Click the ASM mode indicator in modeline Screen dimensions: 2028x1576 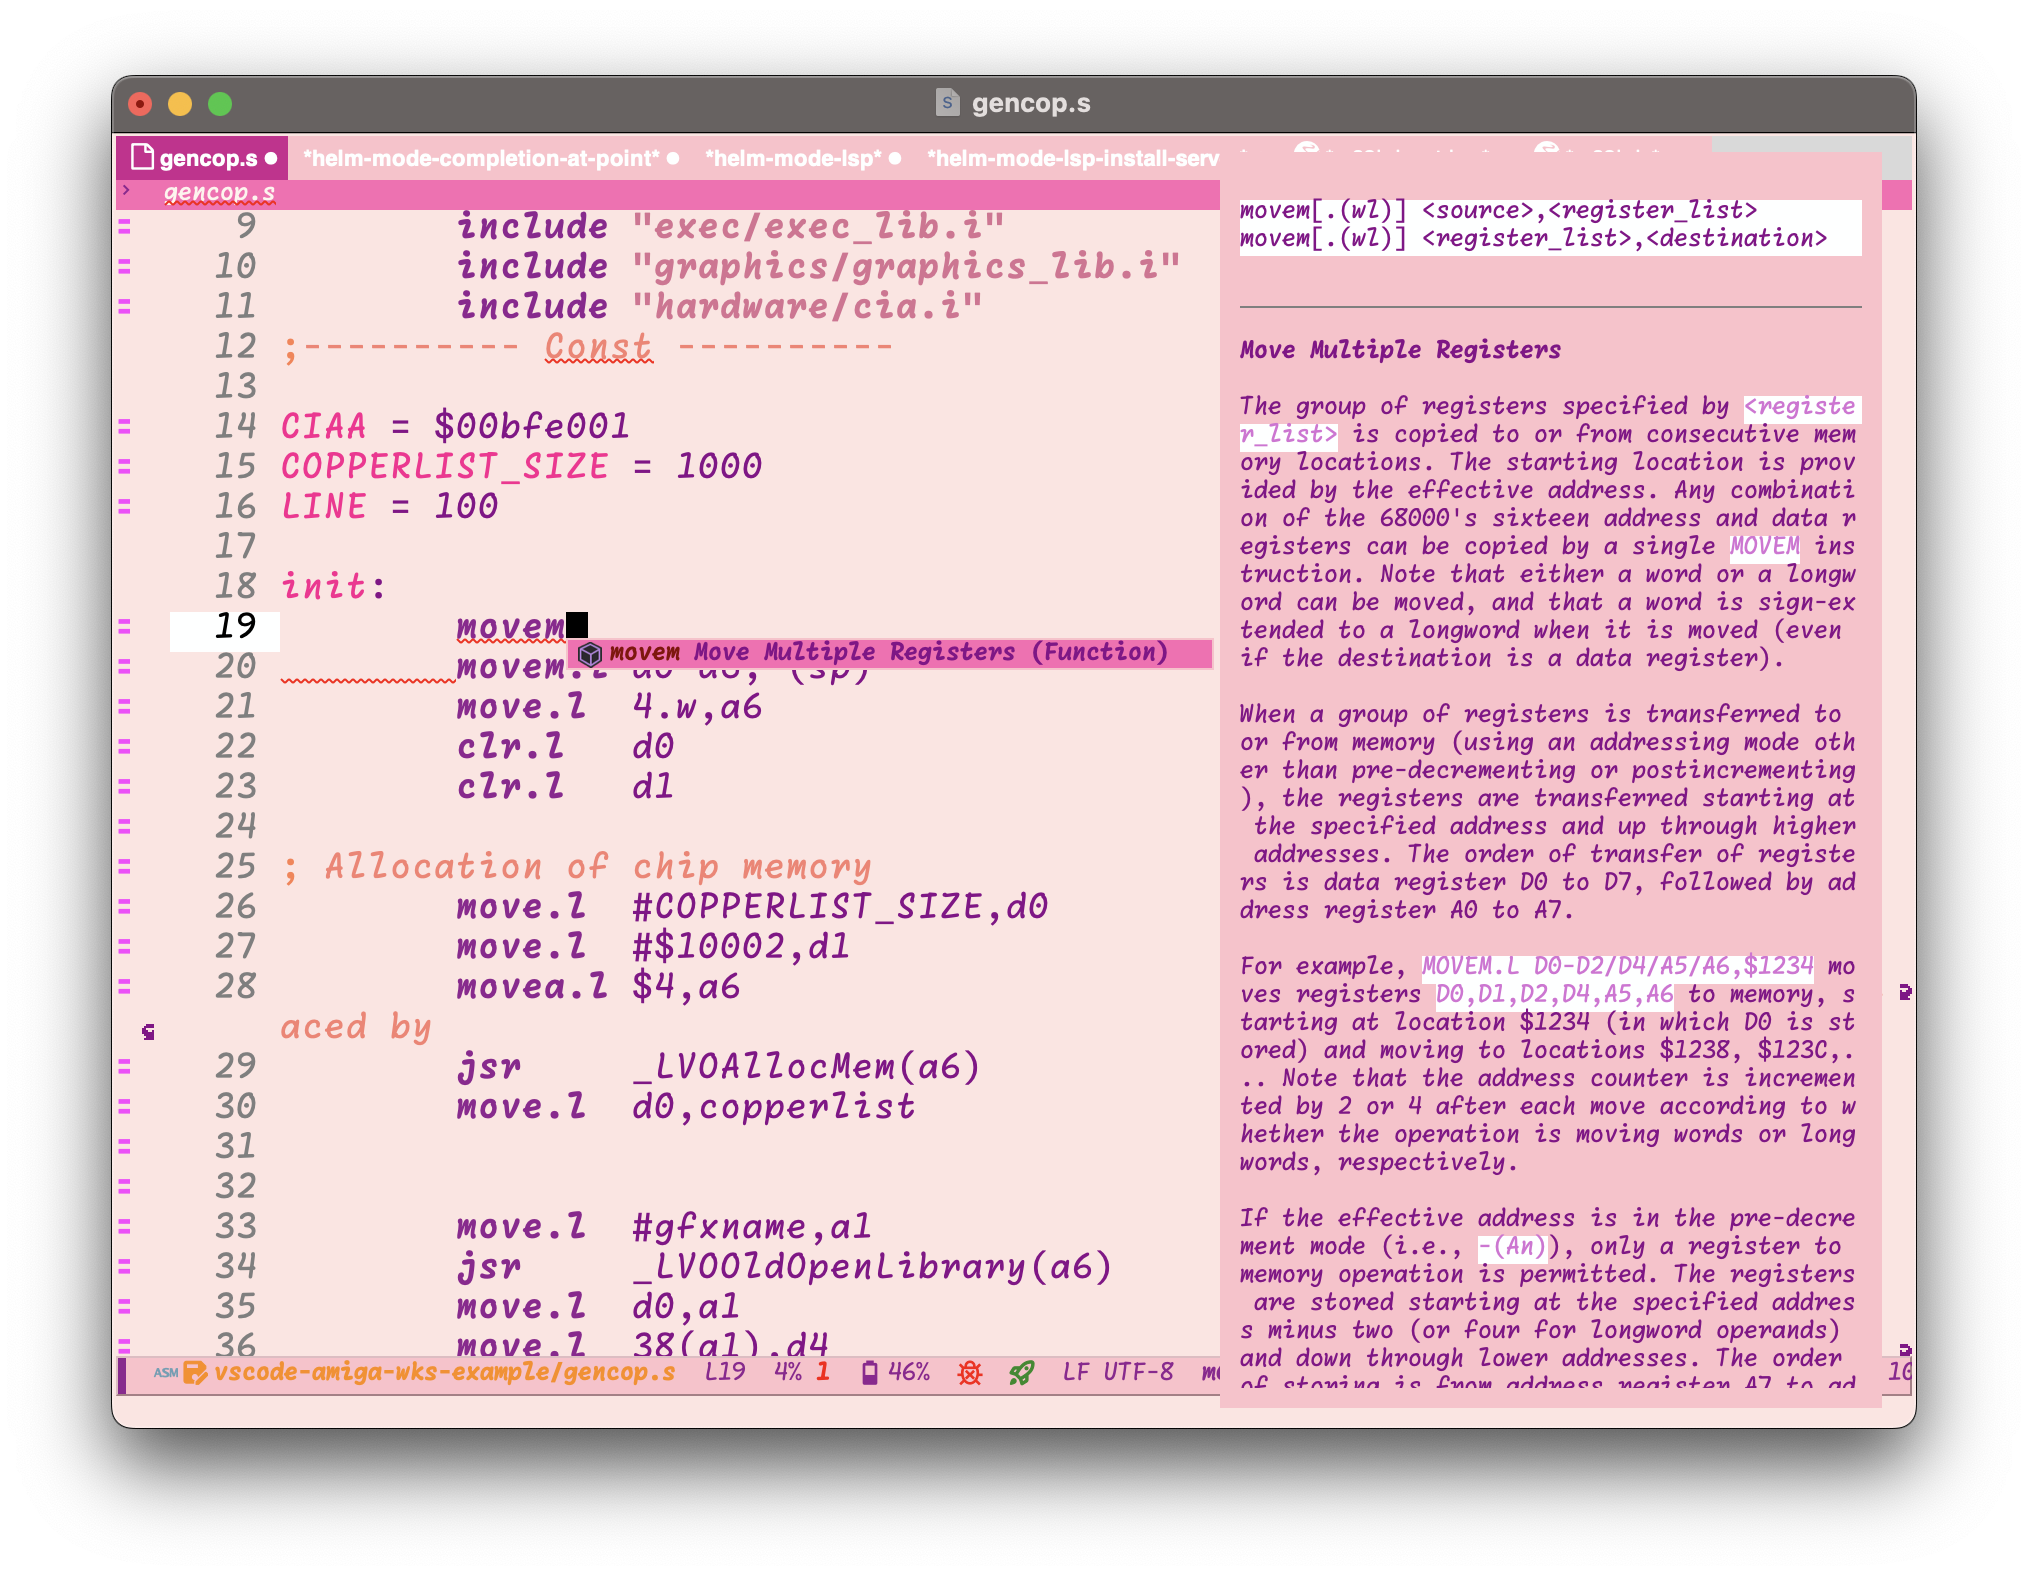click(166, 1373)
